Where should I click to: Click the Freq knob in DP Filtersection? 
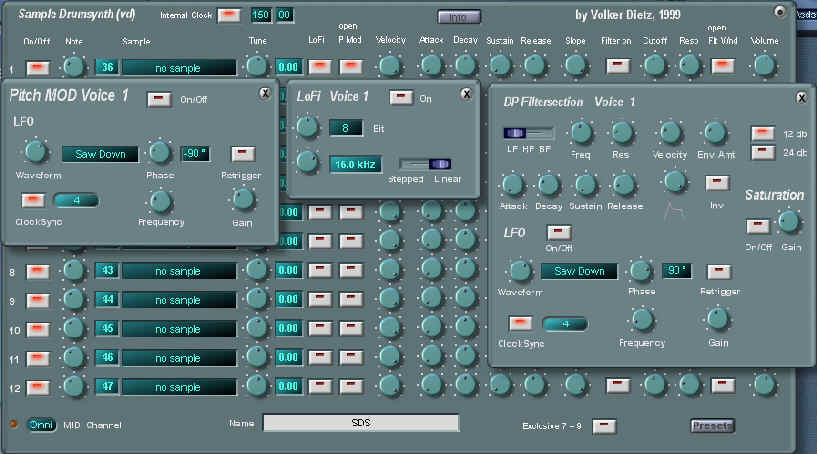click(x=580, y=133)
